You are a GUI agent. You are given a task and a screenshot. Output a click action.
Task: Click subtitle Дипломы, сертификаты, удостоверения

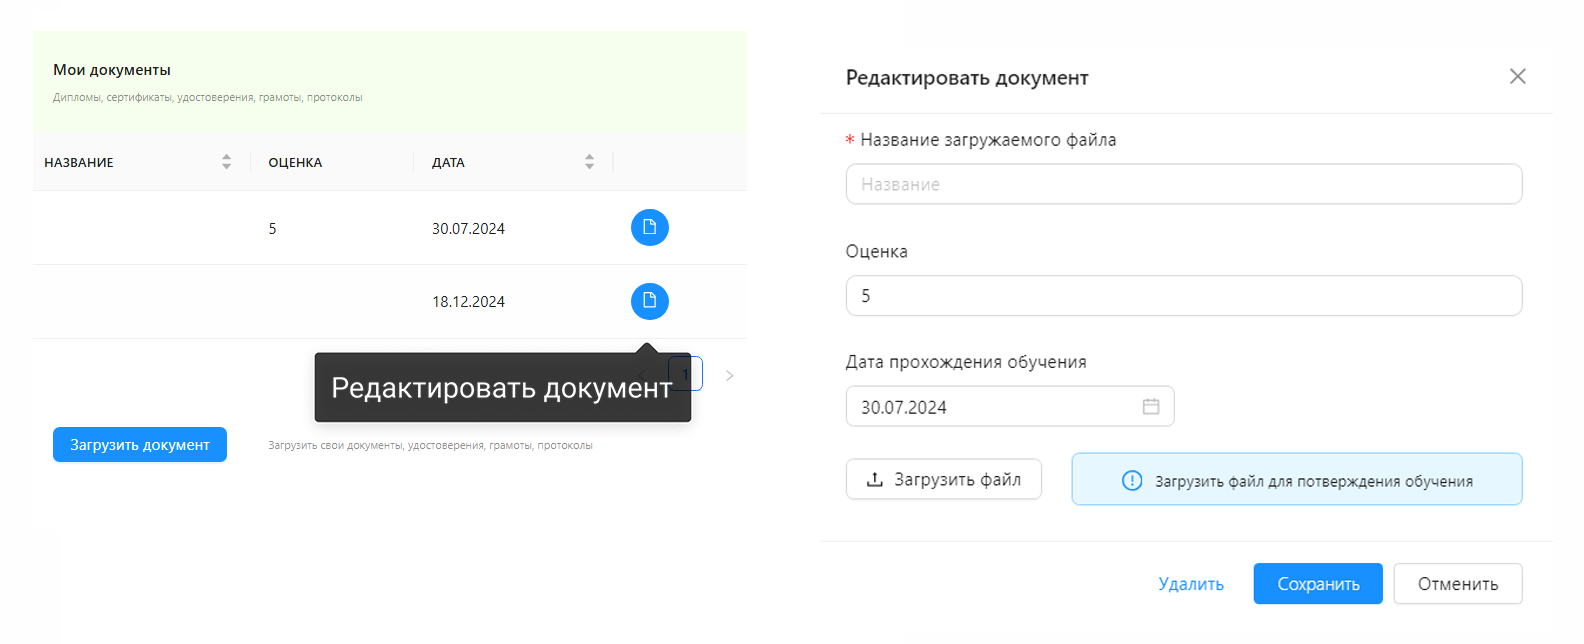[208, 98]
